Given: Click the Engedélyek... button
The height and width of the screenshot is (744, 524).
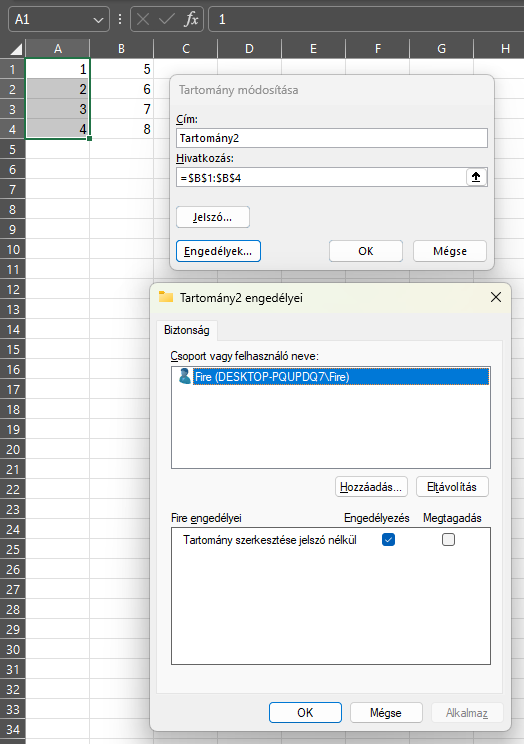Looking at the screenshot, I should pyautogui.click(x=218, y=251).
